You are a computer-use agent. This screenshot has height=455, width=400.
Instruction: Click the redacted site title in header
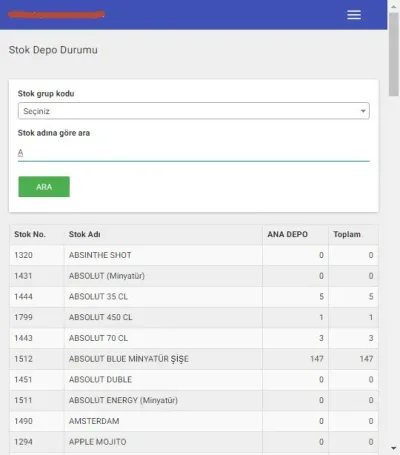[x=56, y=15]
